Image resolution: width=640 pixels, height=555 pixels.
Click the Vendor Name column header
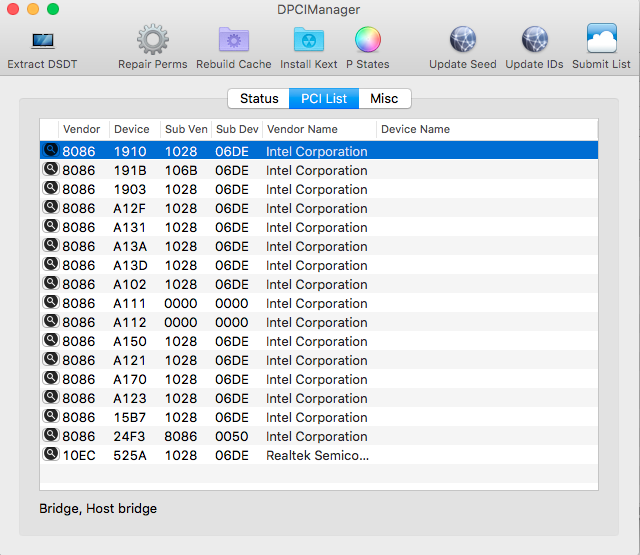coord(318,129)
